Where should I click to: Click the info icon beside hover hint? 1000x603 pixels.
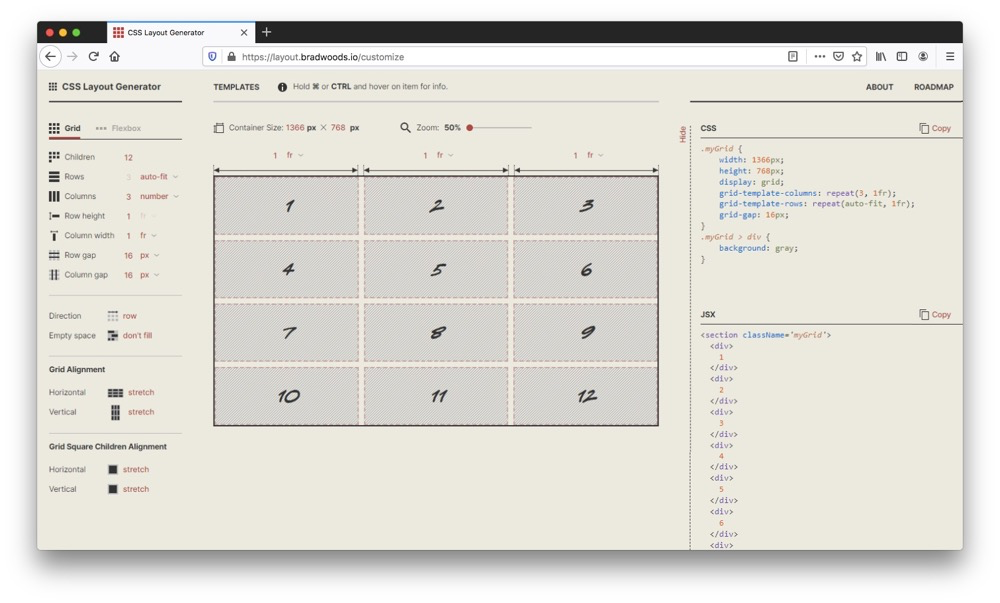click(x=282, y=87)
